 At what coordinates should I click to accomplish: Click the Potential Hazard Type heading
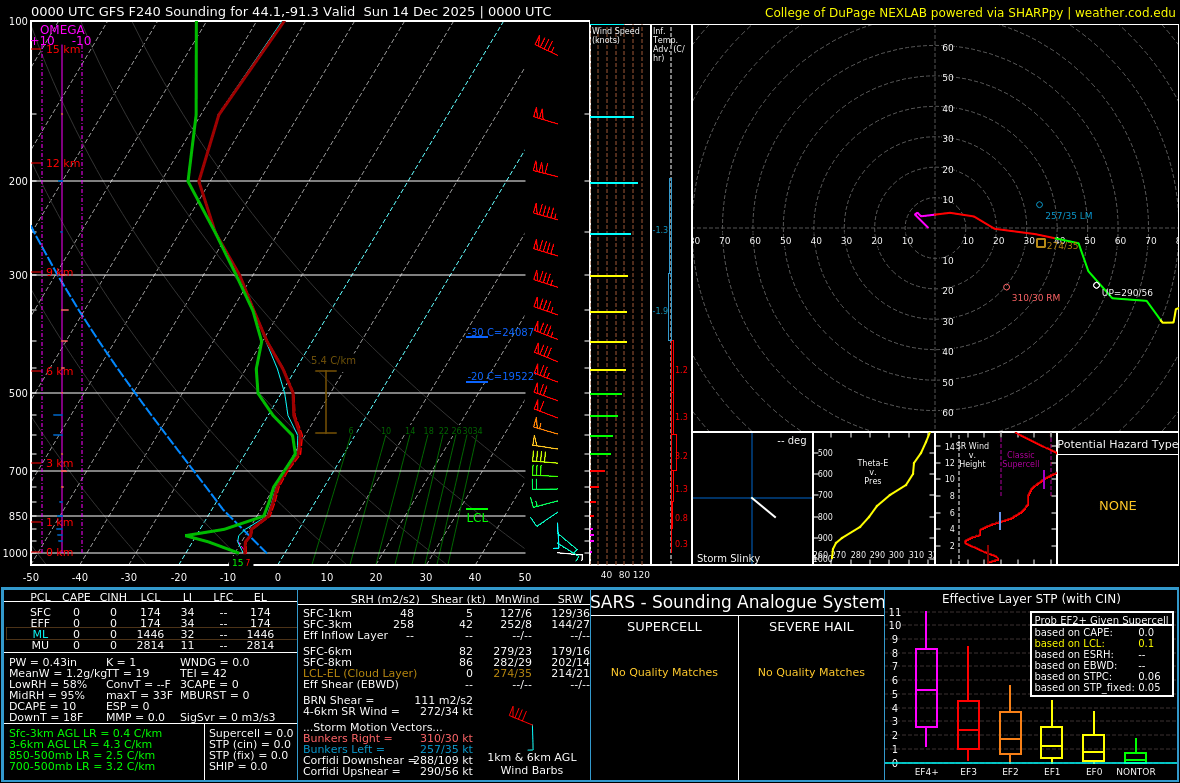click(x=1117, y=444)
